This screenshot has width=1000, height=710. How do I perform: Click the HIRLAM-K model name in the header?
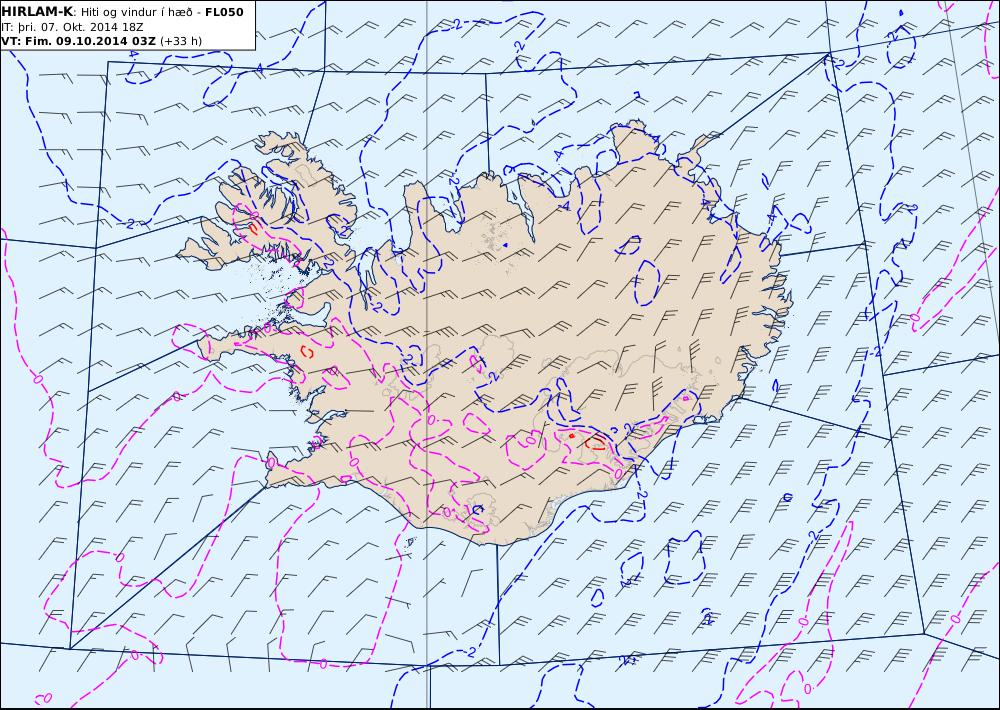(37, 12)
